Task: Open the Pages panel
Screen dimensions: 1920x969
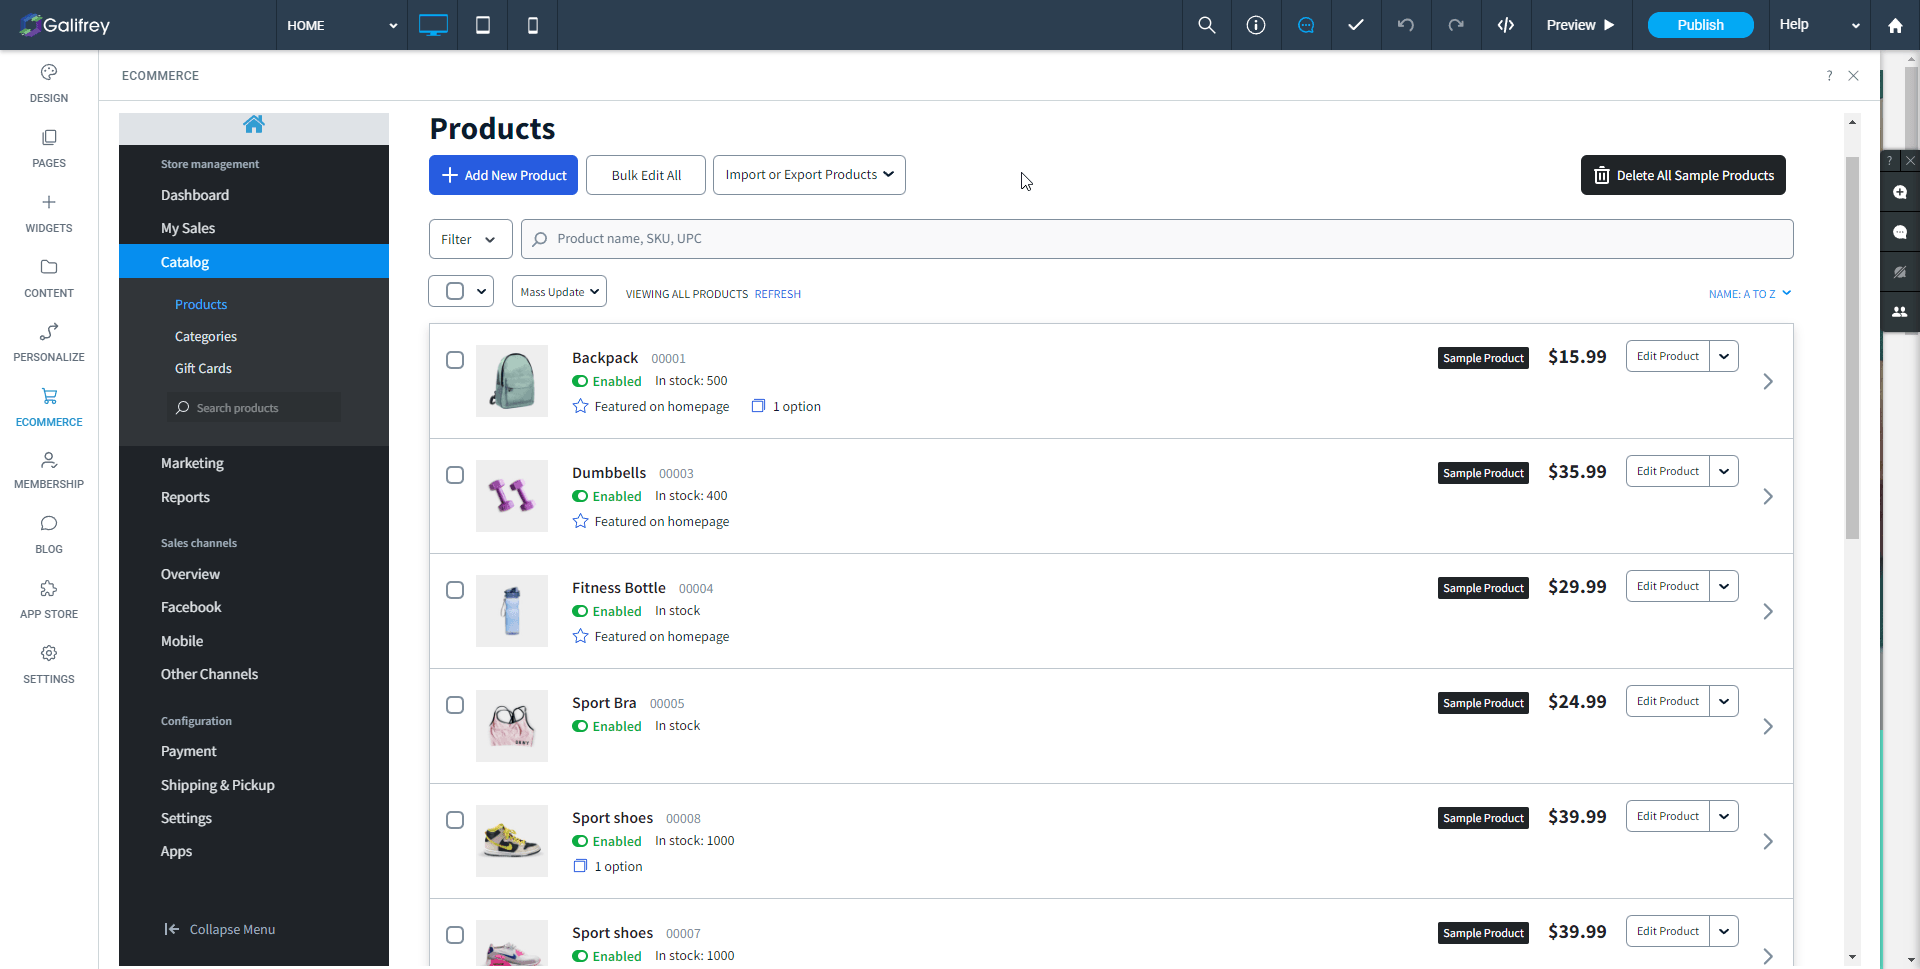Action: [x=49, y=149]
